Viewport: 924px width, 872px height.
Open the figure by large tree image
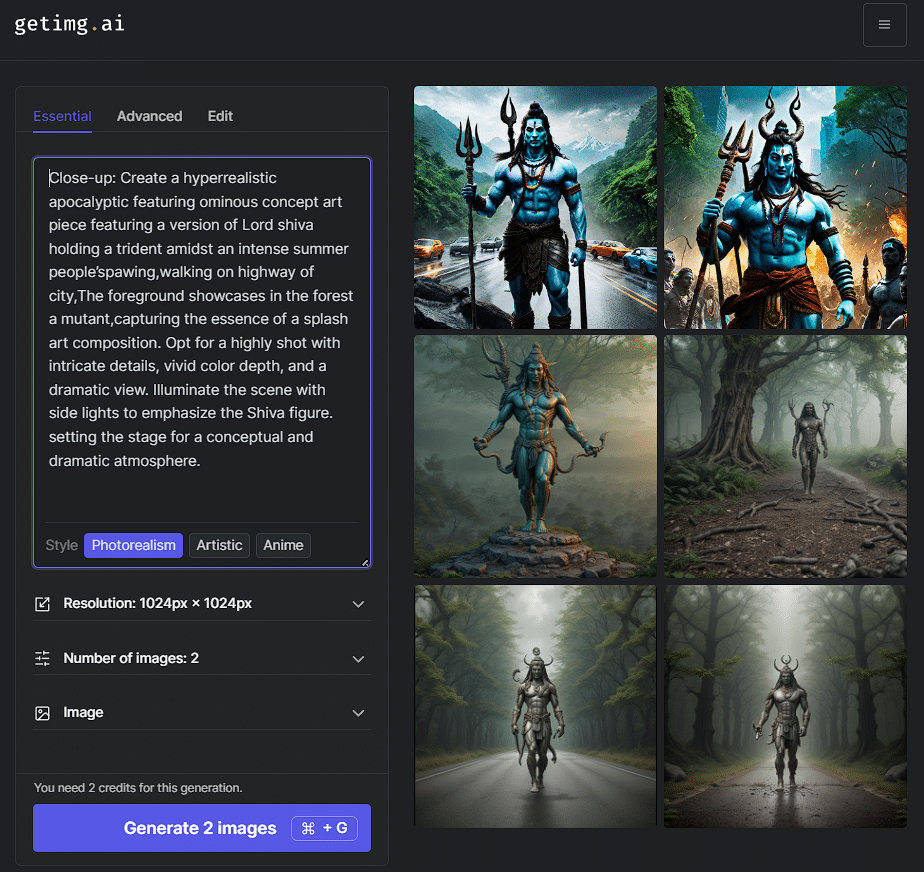[x=786, y=457]
